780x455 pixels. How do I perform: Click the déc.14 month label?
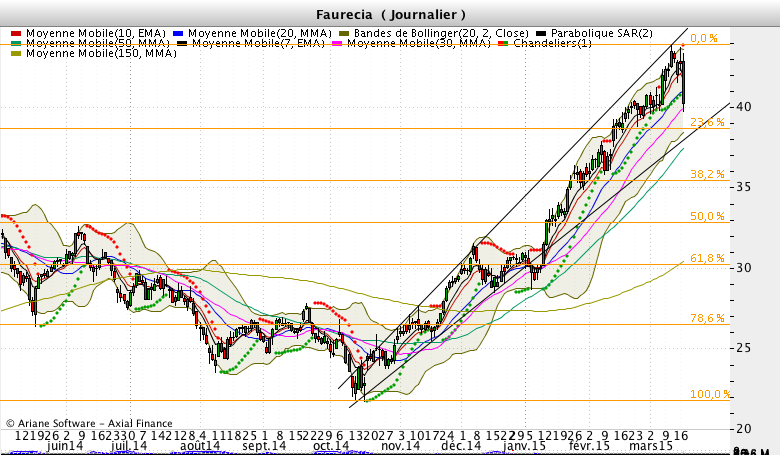[x=461, y=446]
